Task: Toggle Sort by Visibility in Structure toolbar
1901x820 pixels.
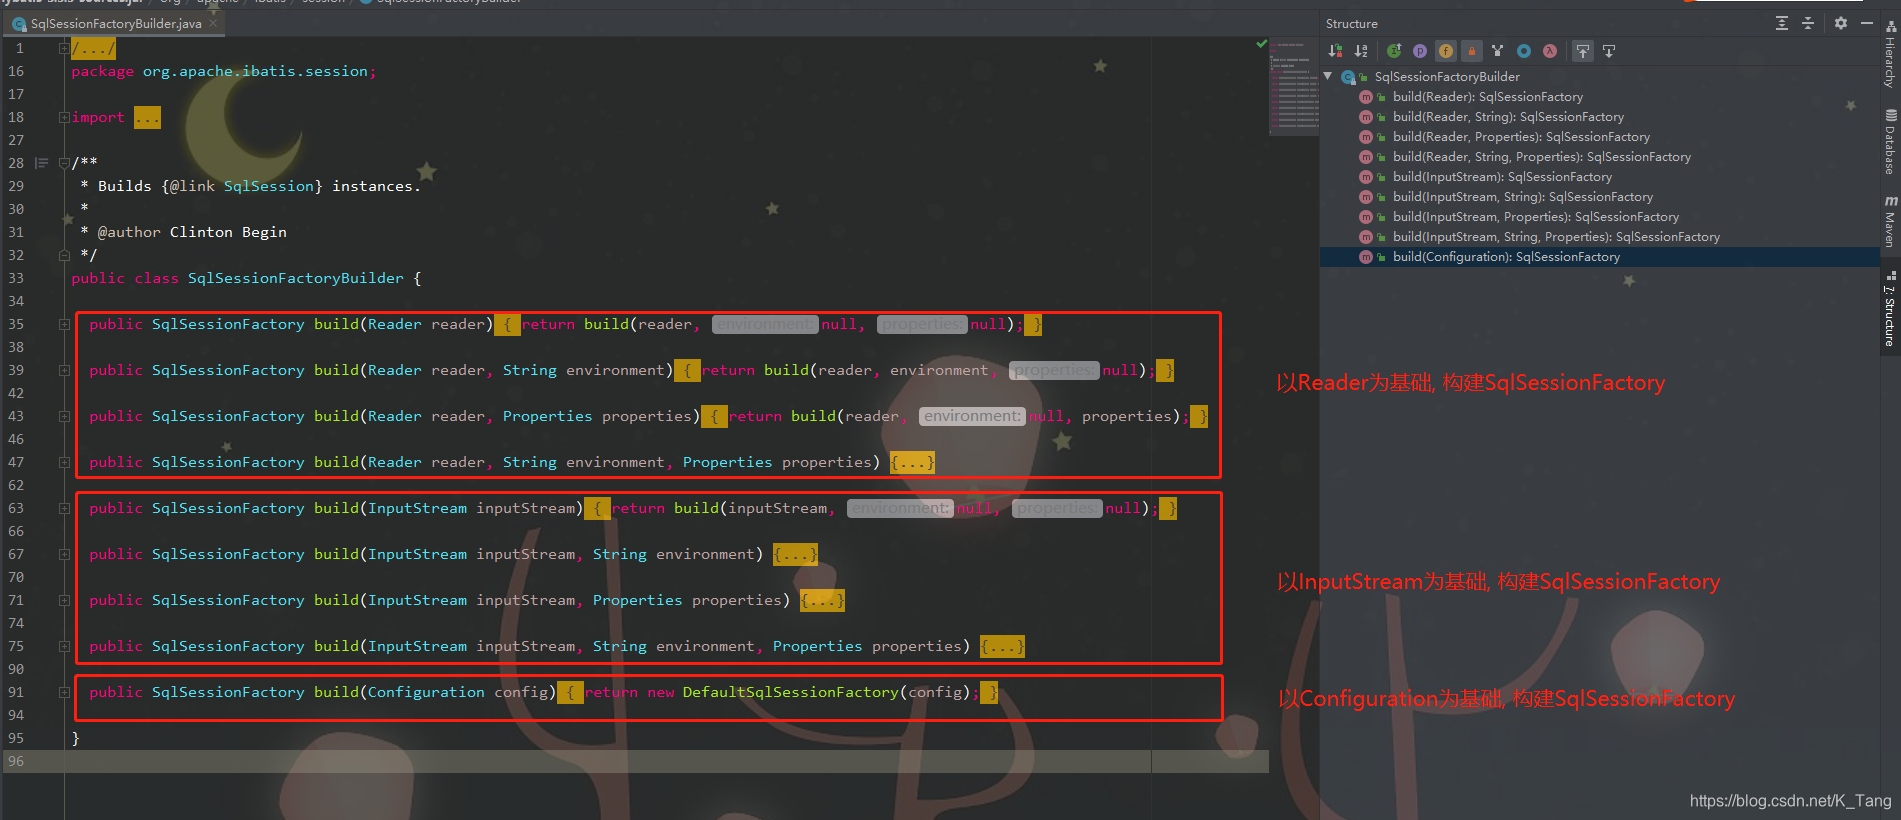Action: tap(1335, 51)
